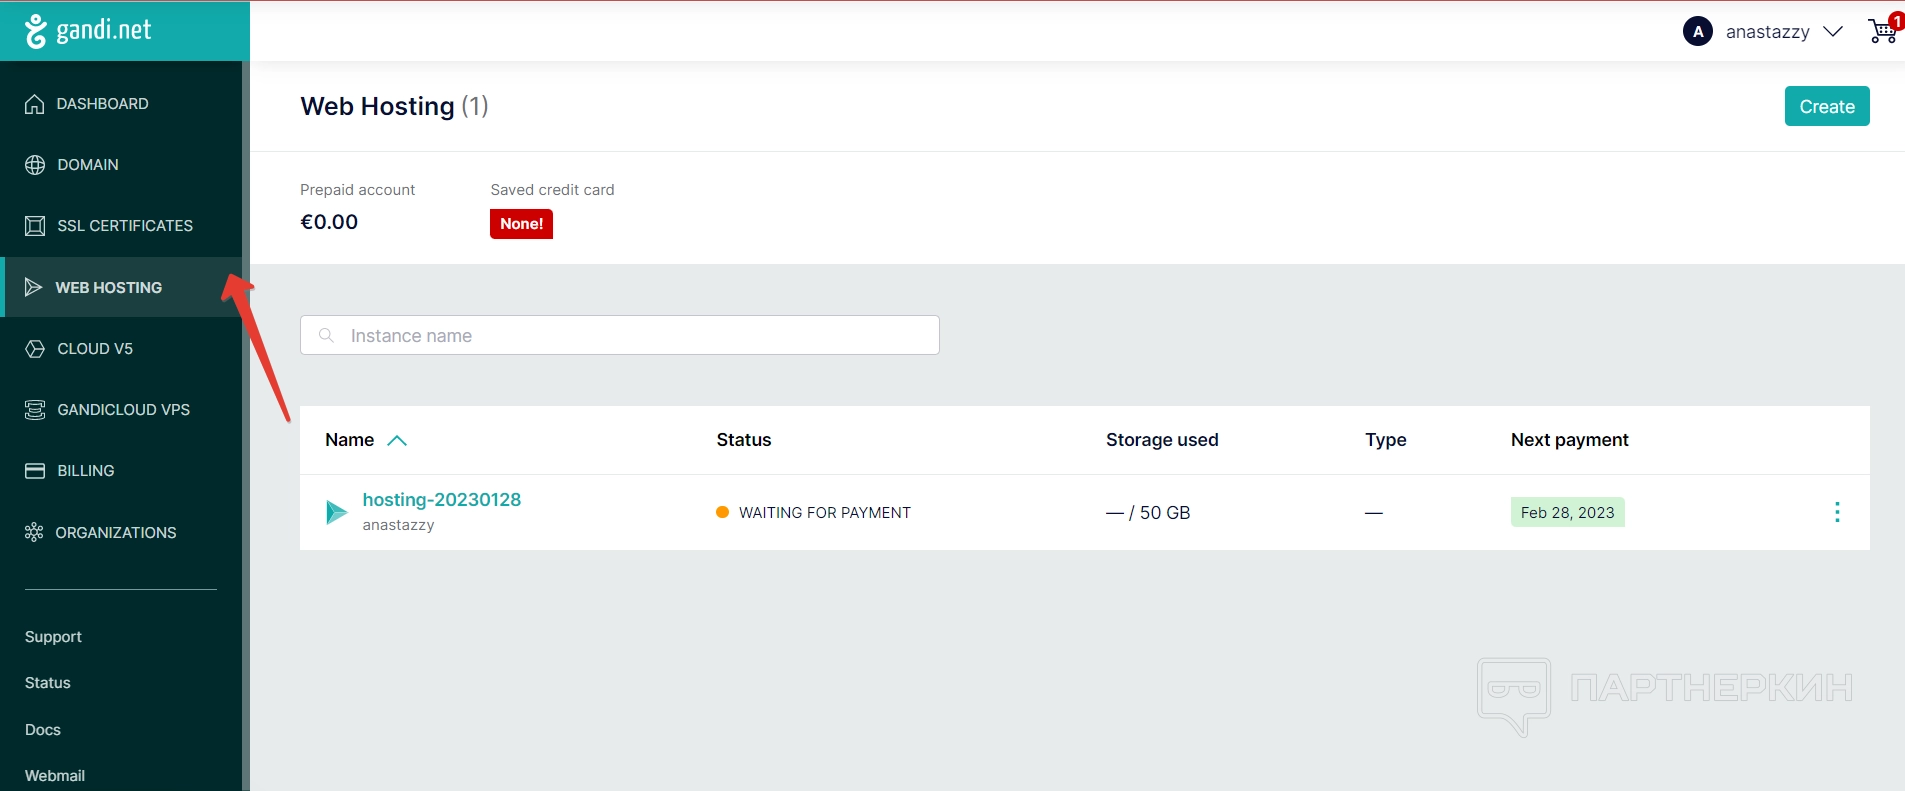
Task: Click the GandiCloud VPS server icon
Action: tap(35, 410)
